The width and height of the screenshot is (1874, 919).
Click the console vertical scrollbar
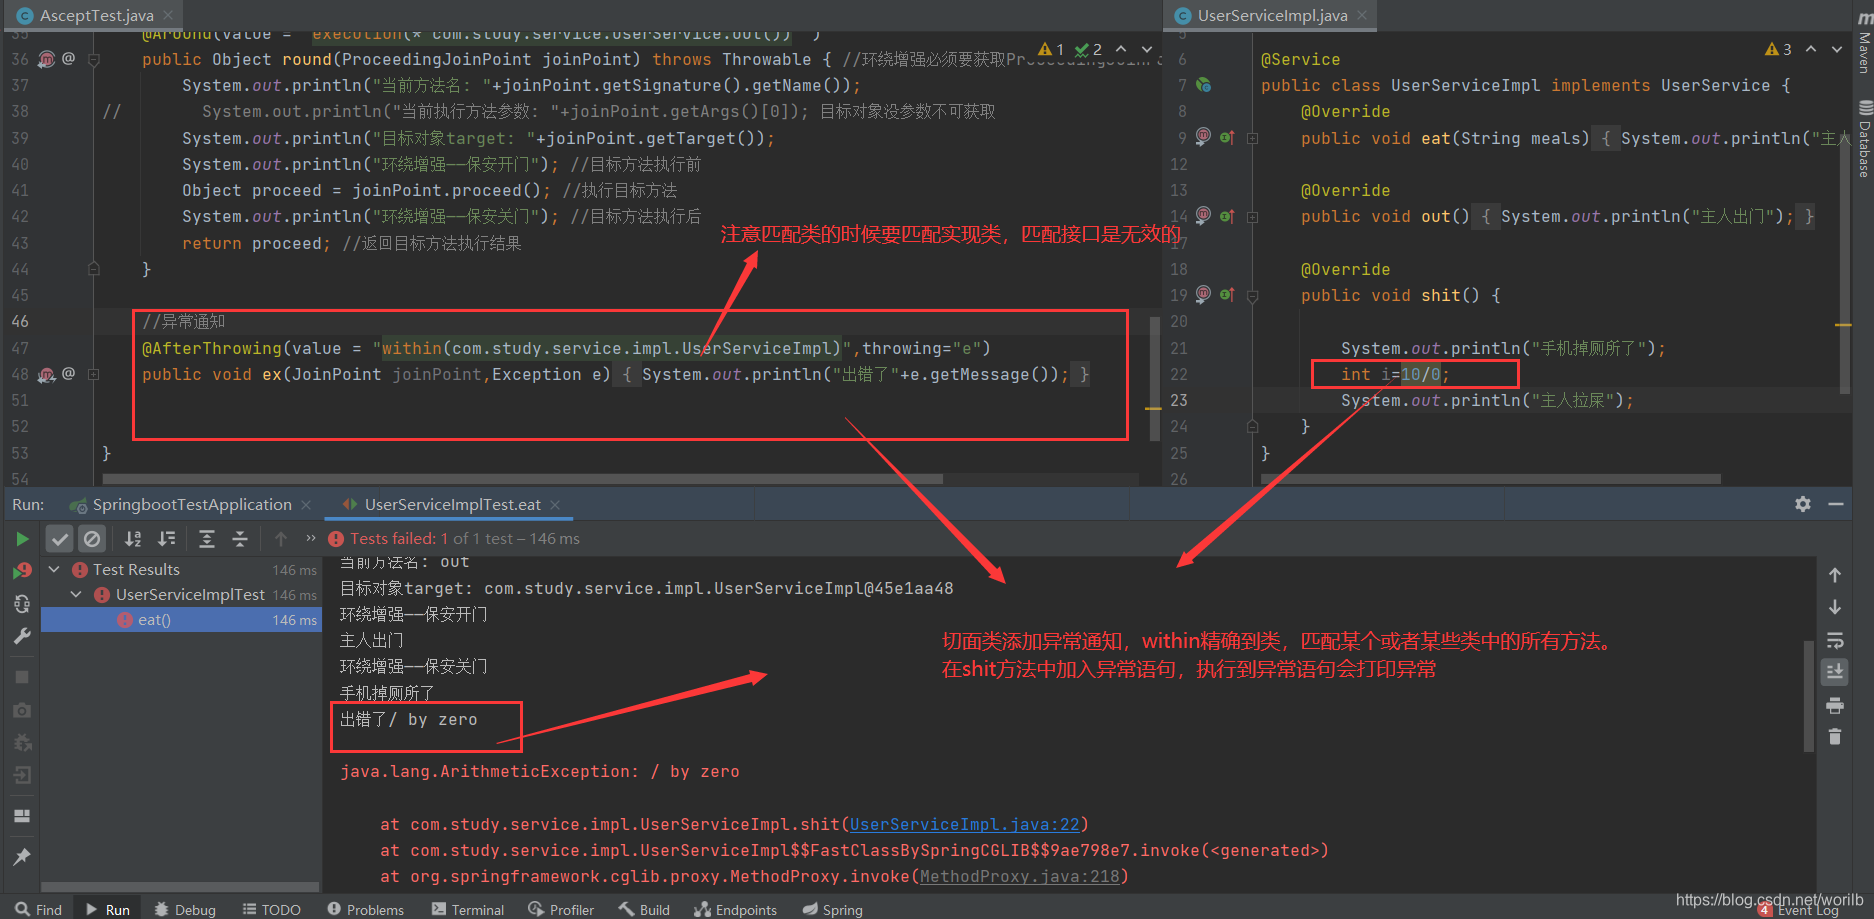point(1808,695)
